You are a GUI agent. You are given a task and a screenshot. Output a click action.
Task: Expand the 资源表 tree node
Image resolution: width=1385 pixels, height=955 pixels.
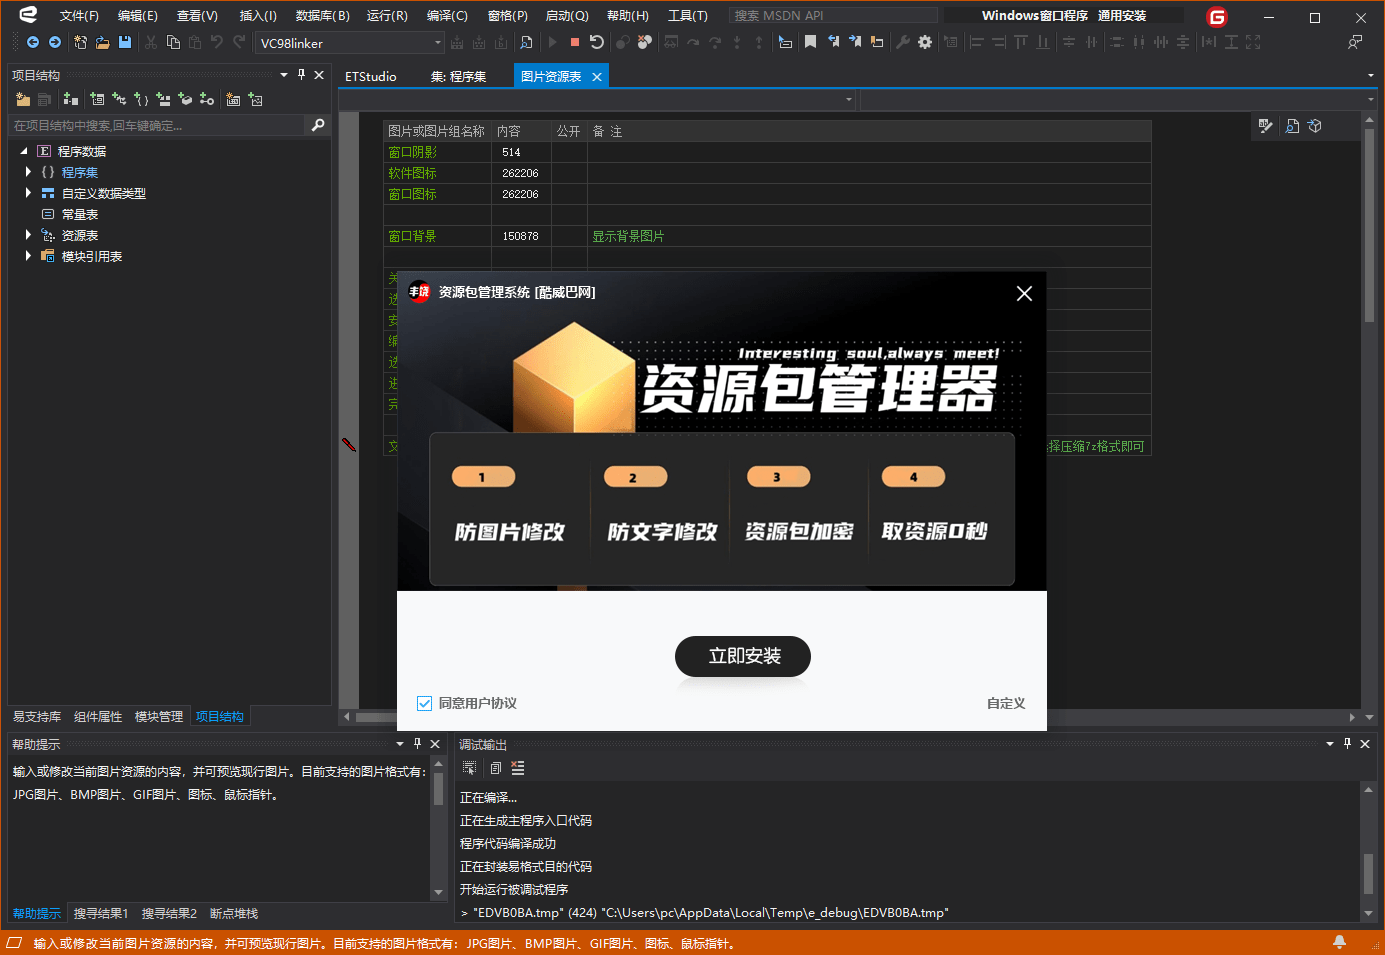[28, 235]
